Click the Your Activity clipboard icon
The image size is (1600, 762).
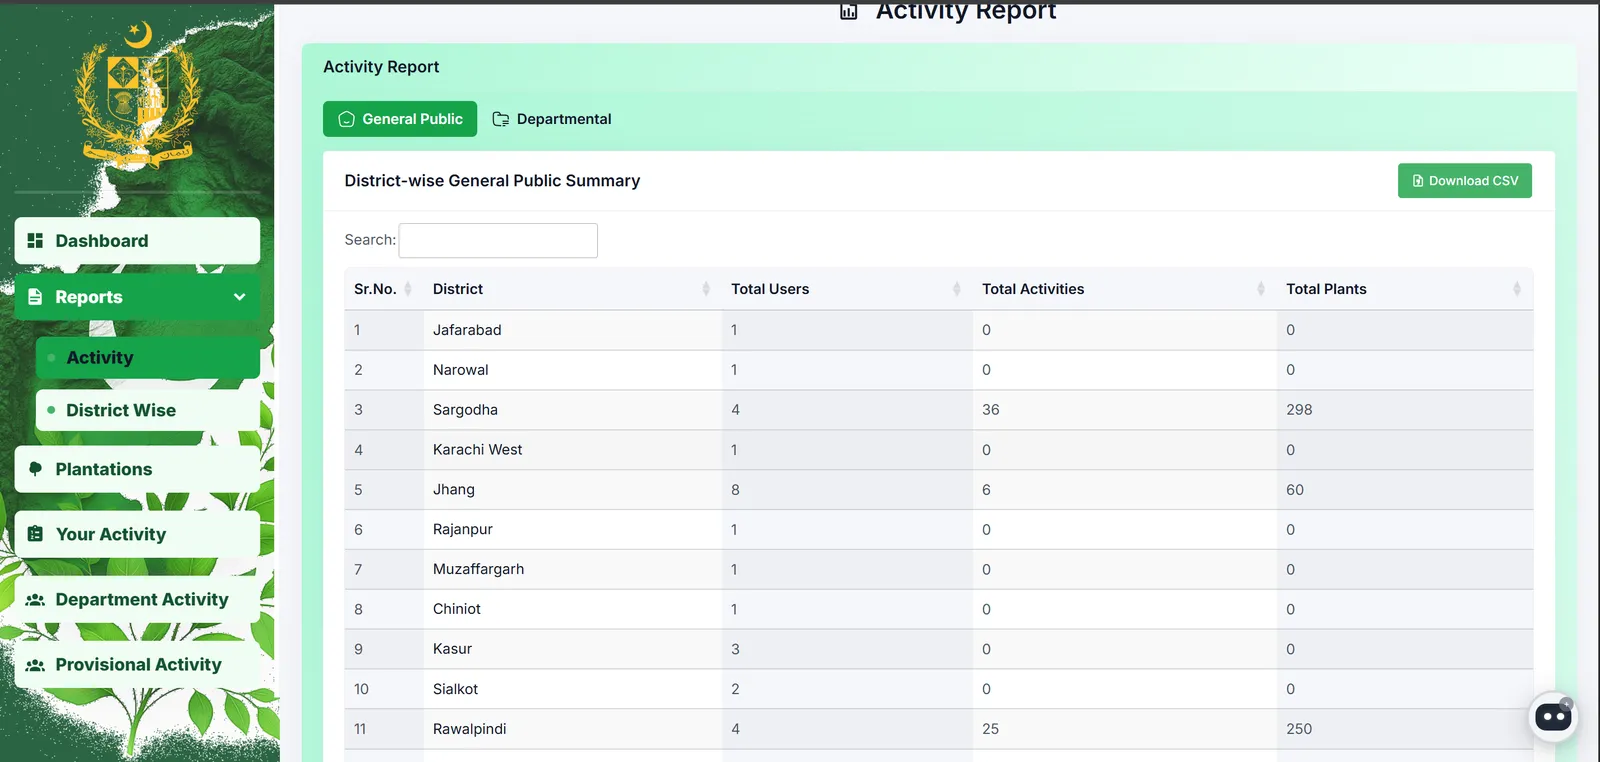point(35,534)
